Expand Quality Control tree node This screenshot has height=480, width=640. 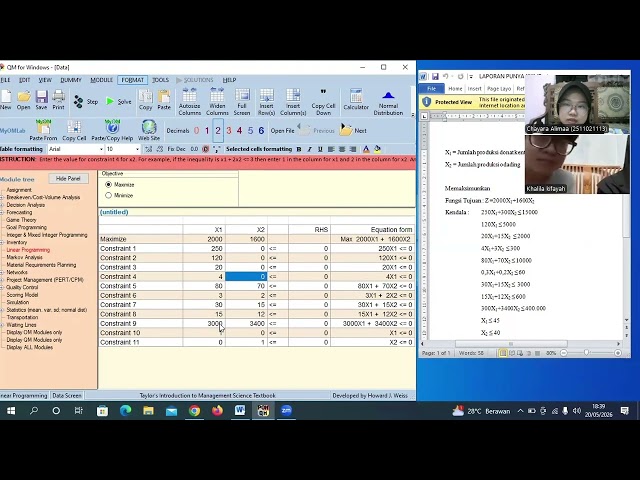pos(2,287)
